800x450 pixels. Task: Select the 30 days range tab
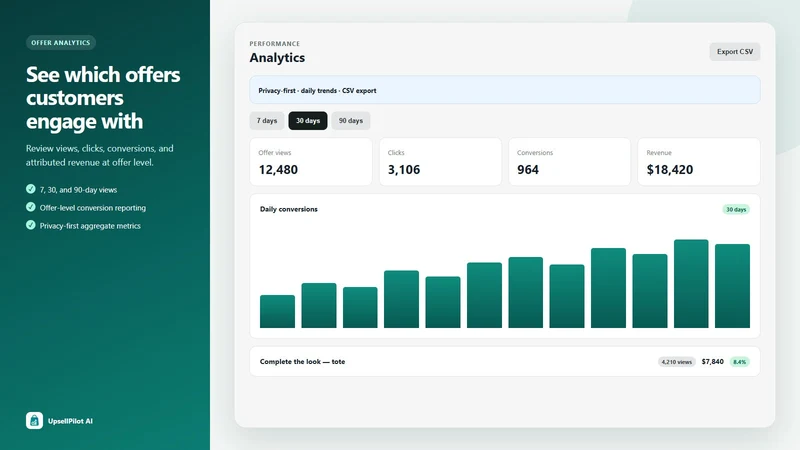click(x=308, y=121)
